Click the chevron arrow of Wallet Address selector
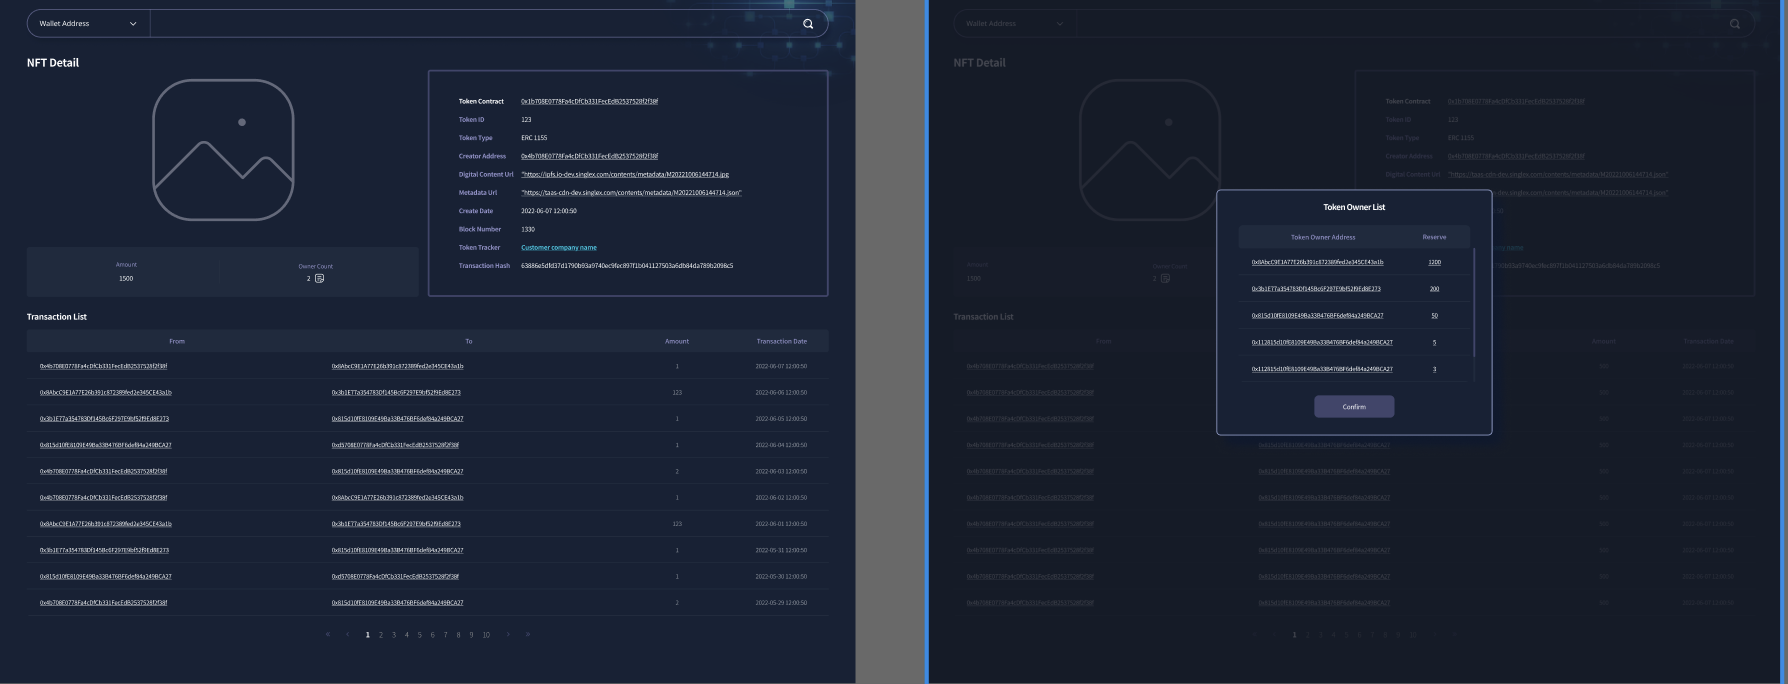 pyautogui.click(x=133, y=24)
